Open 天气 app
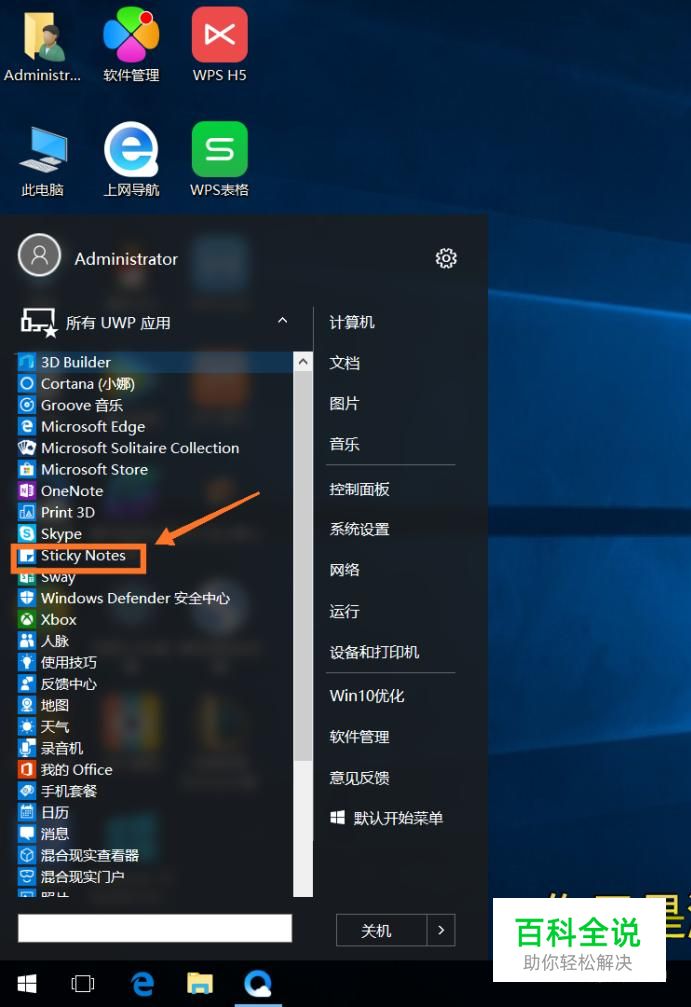Viewport: 691px width, 1007px height. pos(154,727)
